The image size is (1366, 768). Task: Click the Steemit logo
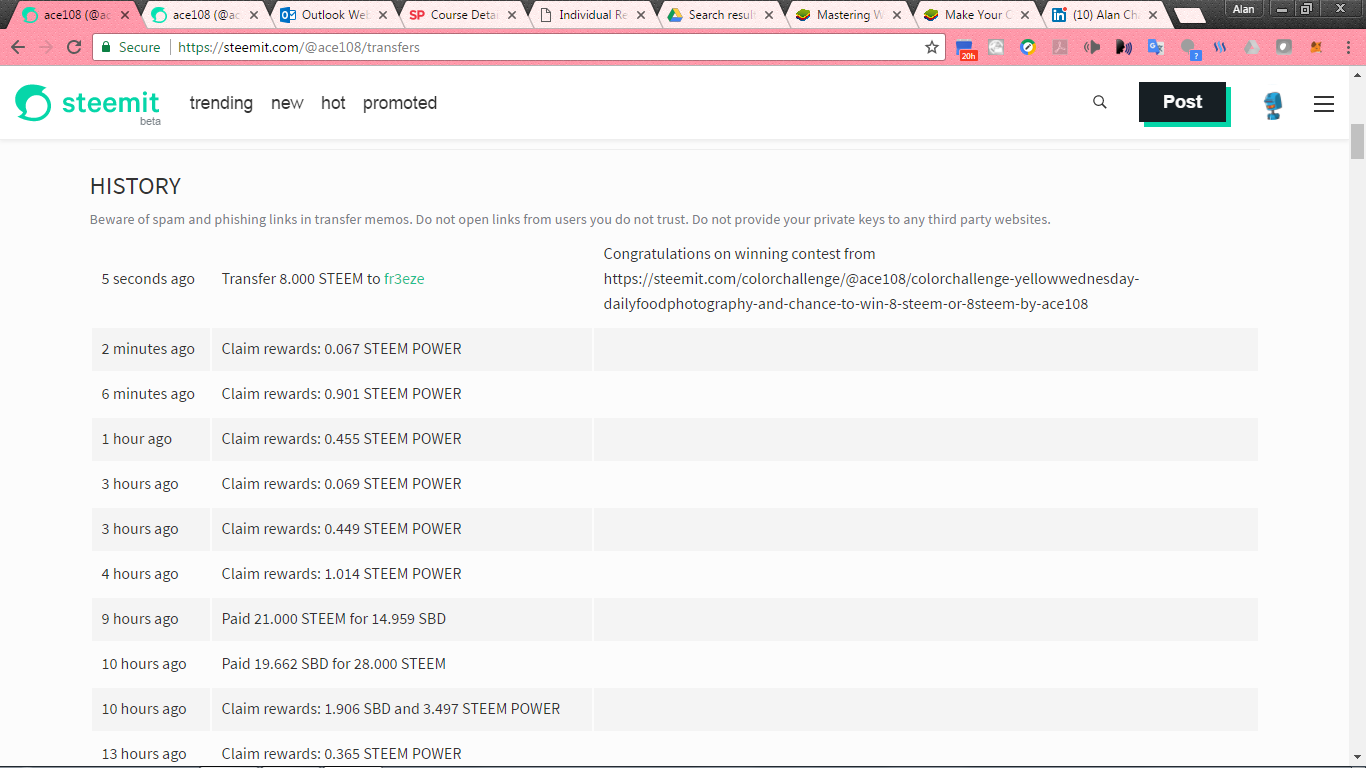pos(88,104)
